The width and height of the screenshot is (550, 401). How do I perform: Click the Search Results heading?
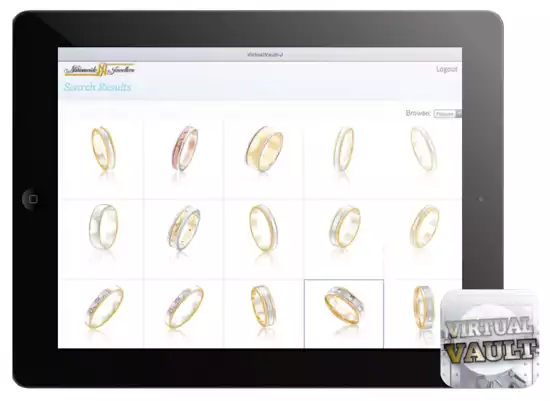(x=98, y=87)
